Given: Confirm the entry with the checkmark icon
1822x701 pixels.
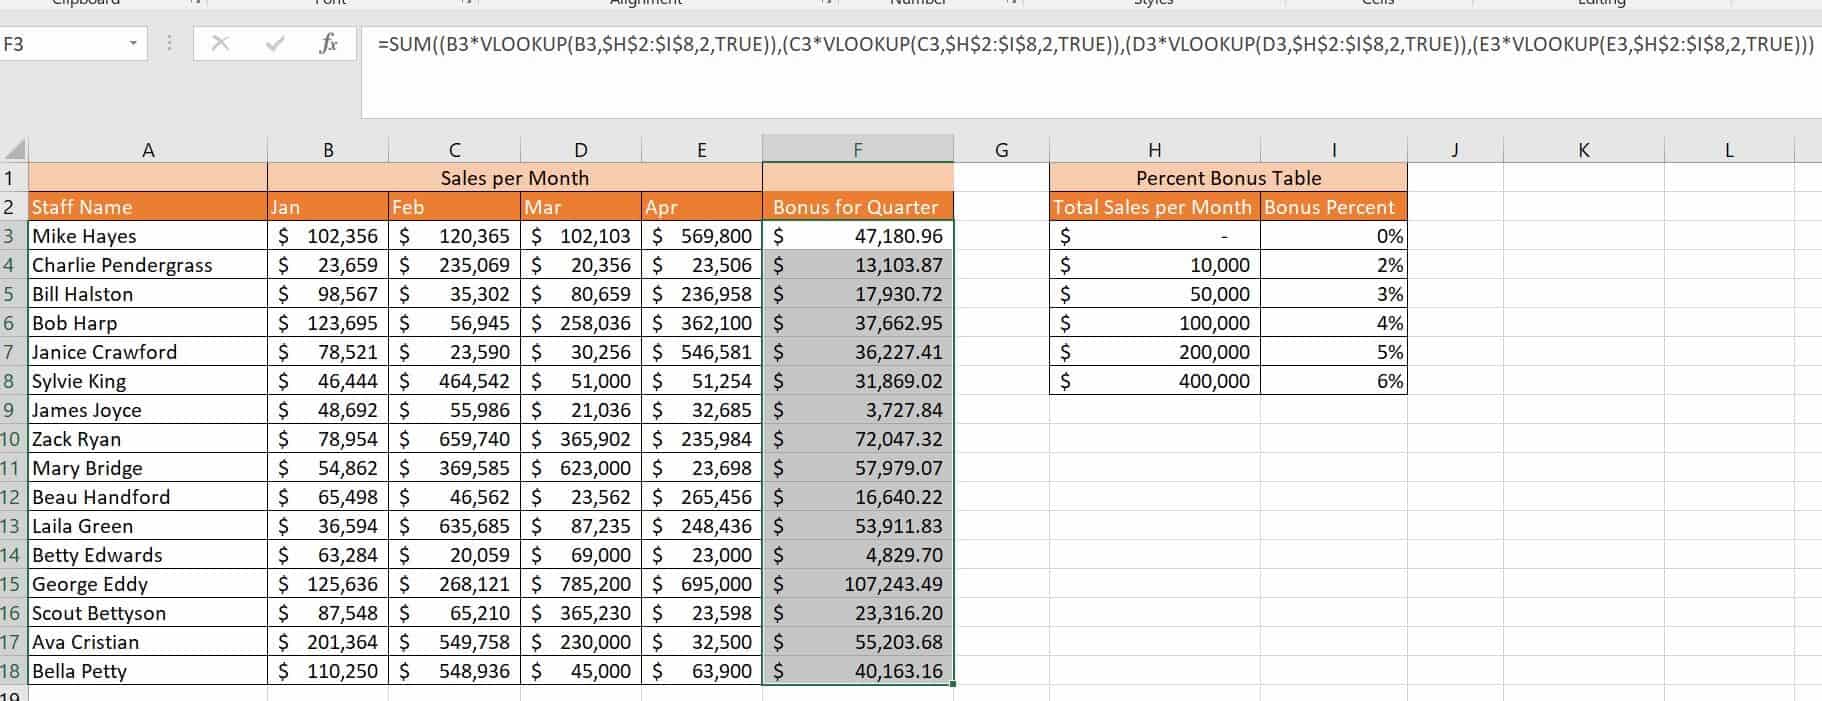Looking at the screenshot, I should (274, 44).
